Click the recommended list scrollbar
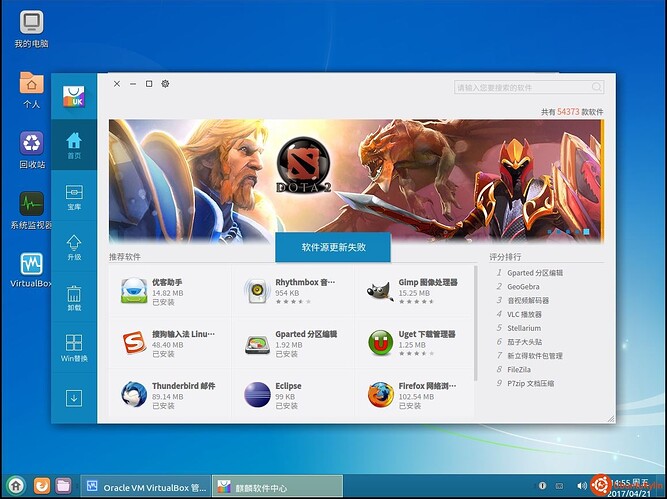The height and width of the screenshot is (499, 667). [x=475, y=323]
